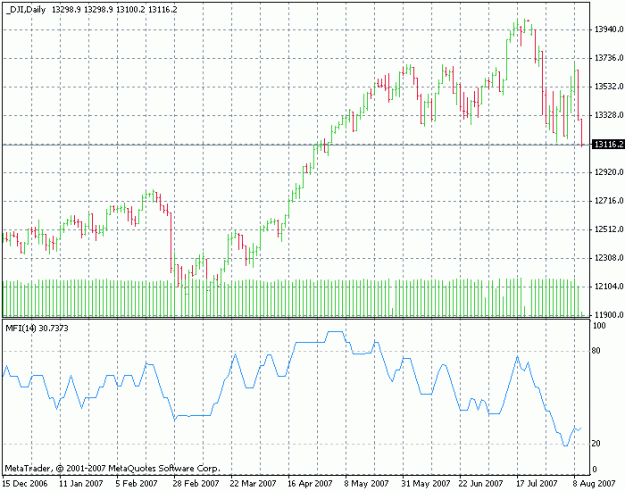
Task: Click the 12920.0 price axis label
Action: point(609,172)
